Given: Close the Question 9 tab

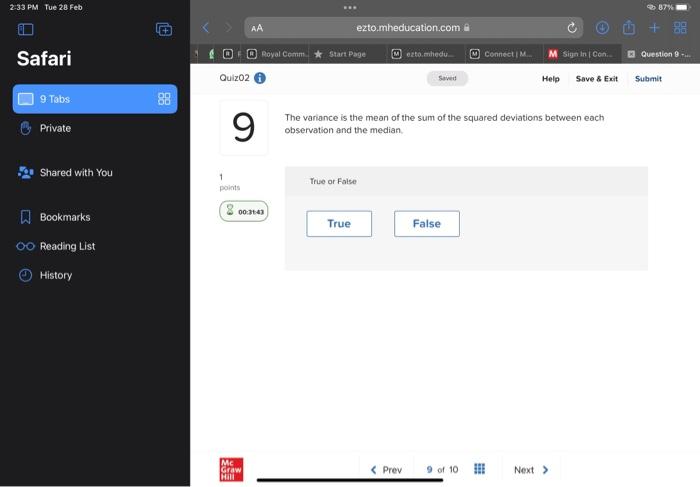Looking at the screenshot, I should point(631,54).
